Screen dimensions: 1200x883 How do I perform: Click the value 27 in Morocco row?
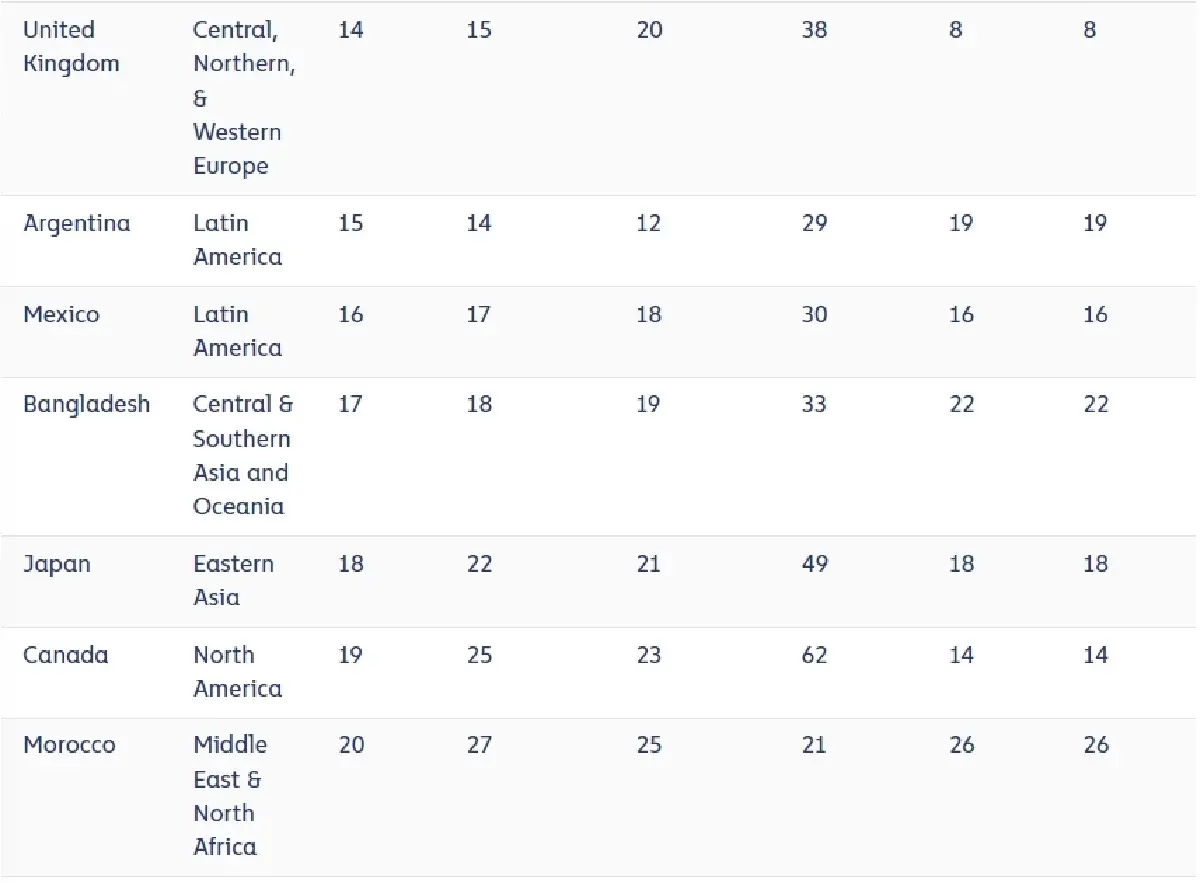(479, 745)
